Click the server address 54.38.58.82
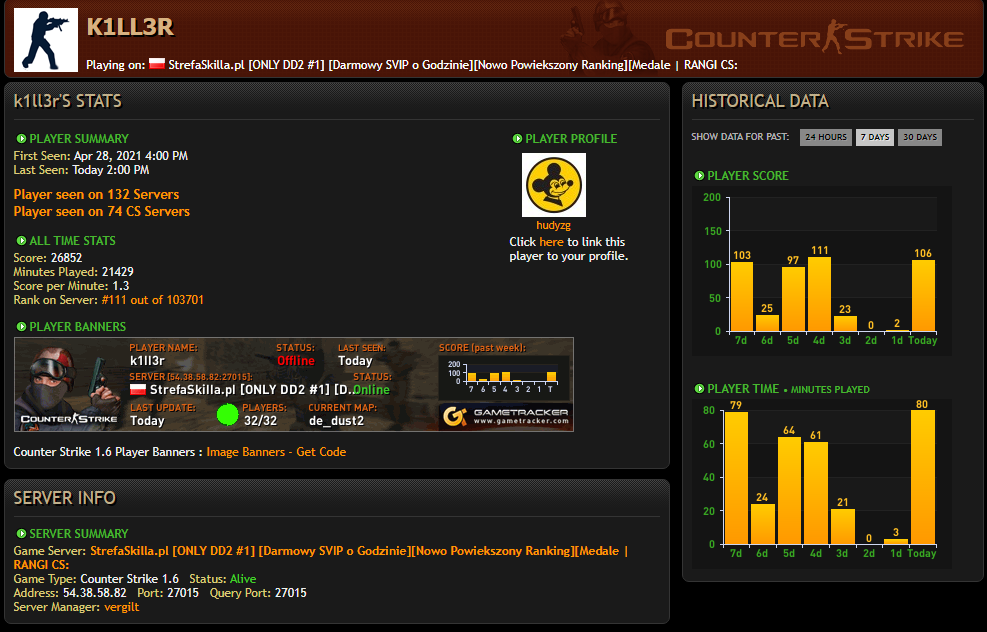Screen dimensions: 987x632 coord(94,593)
